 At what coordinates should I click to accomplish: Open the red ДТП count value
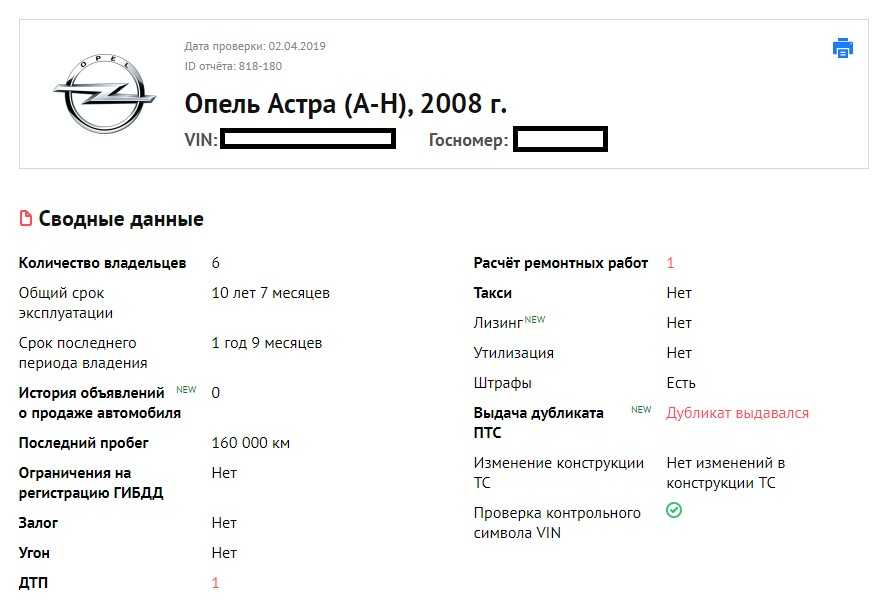tap(215, 583)
